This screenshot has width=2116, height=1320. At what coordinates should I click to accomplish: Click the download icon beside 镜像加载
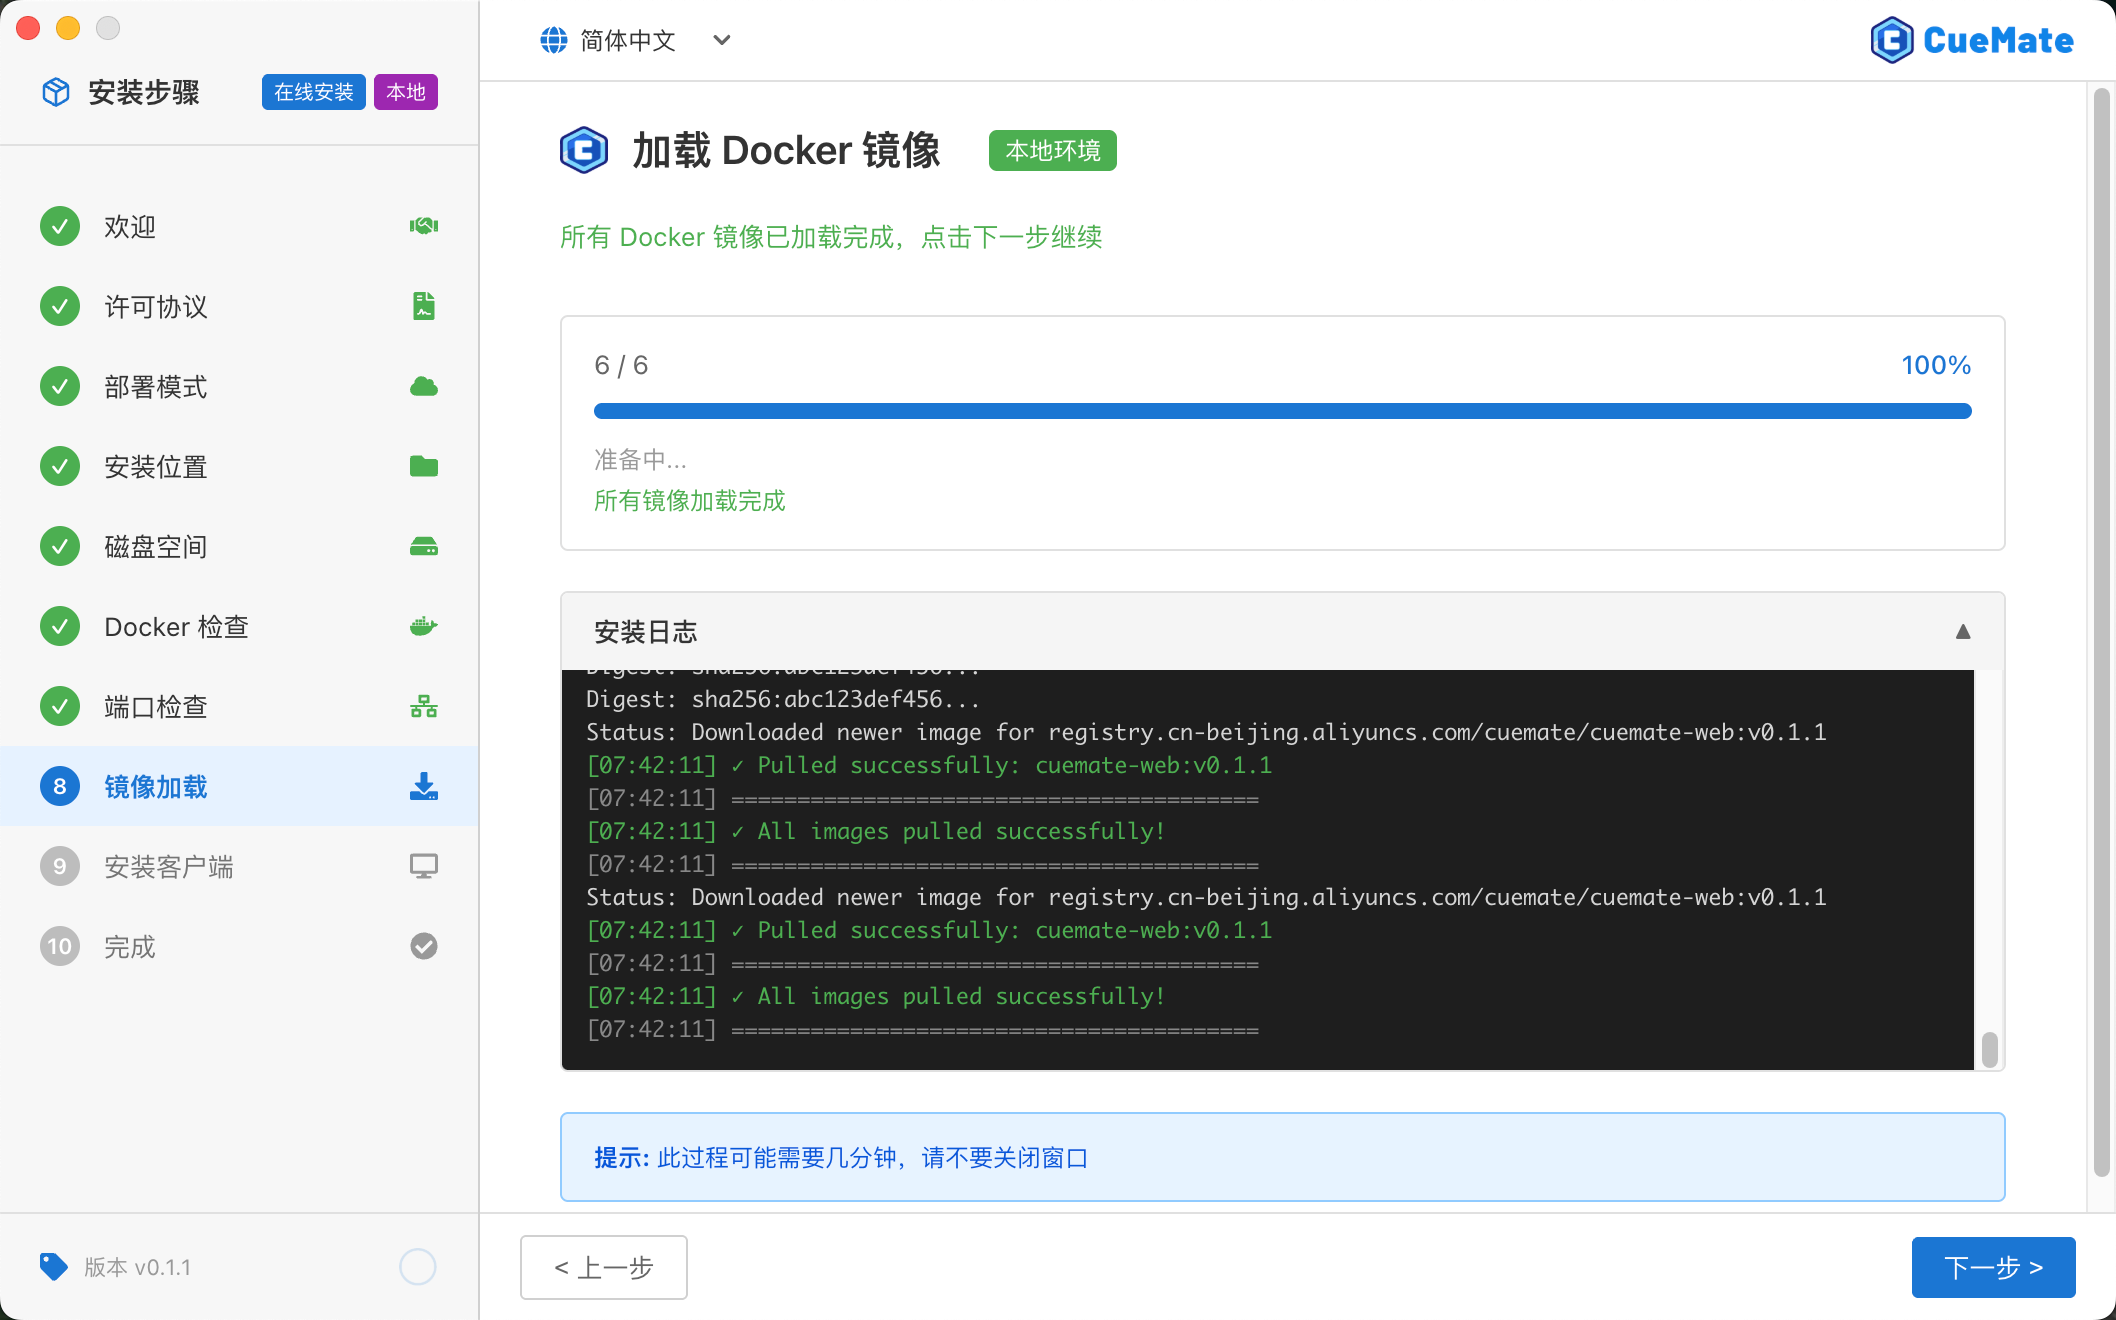[x=424, y=787]
